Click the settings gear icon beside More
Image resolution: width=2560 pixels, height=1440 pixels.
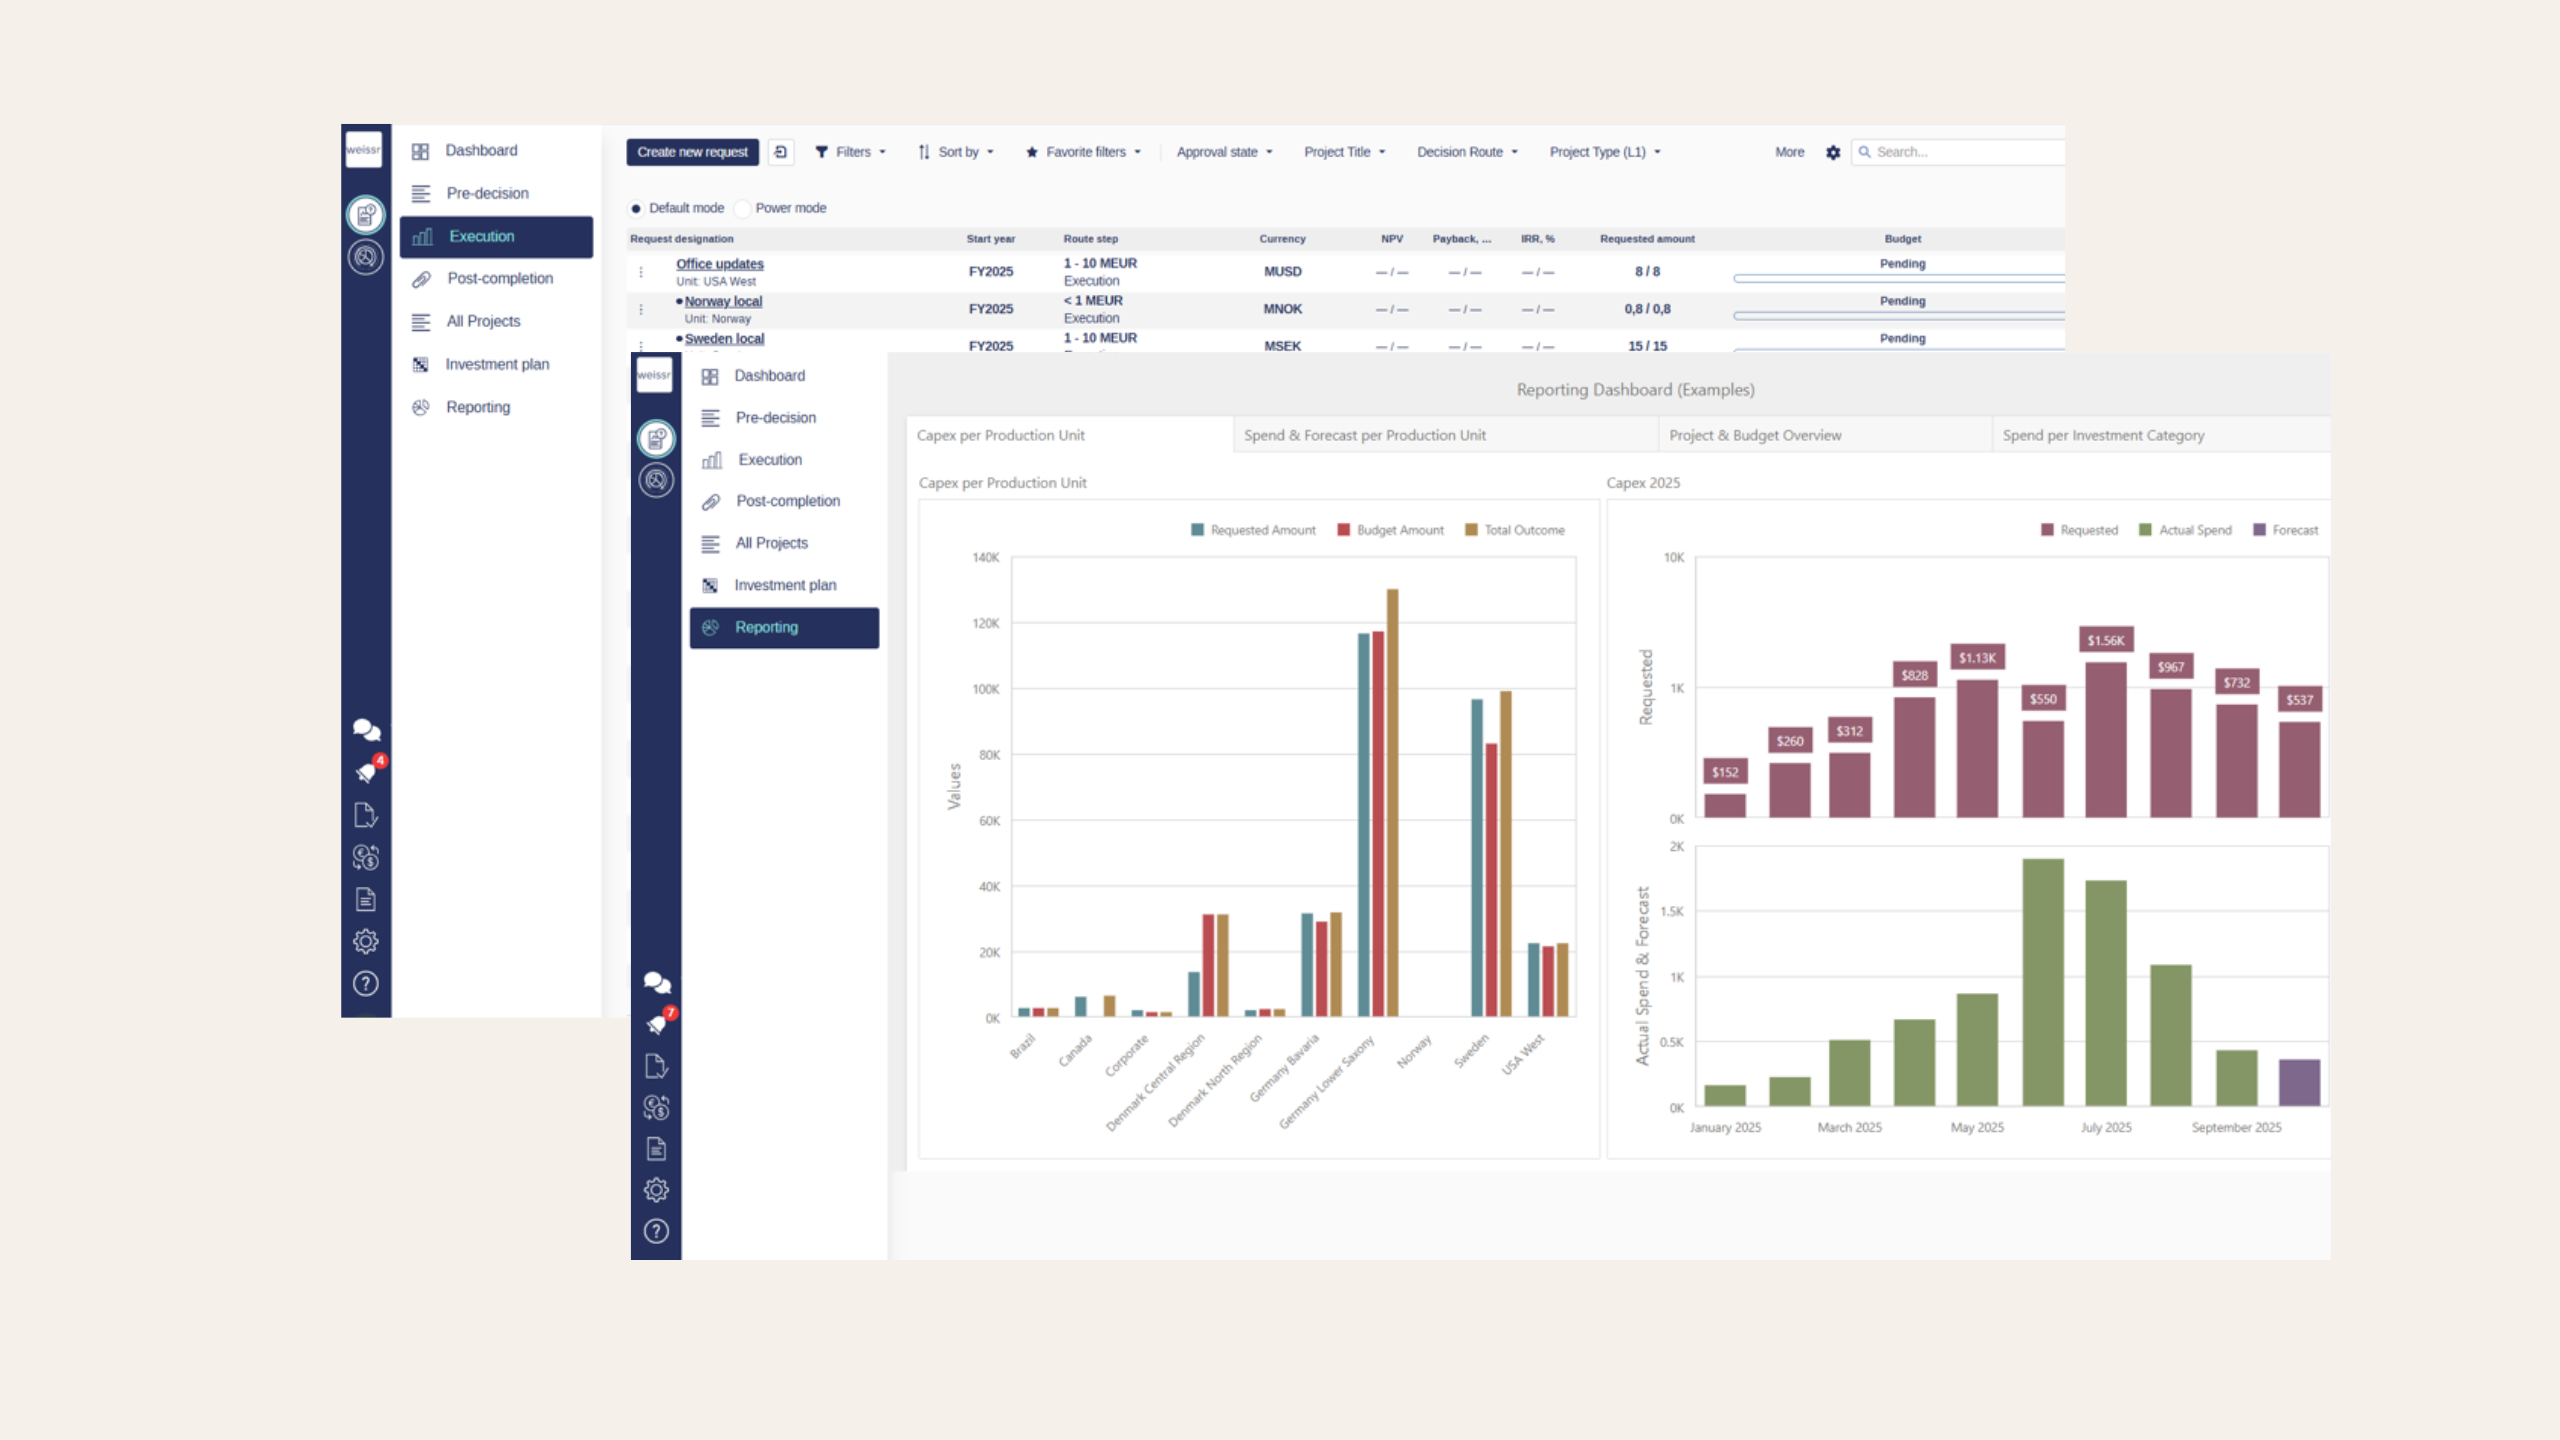(x=1832, y=152)
